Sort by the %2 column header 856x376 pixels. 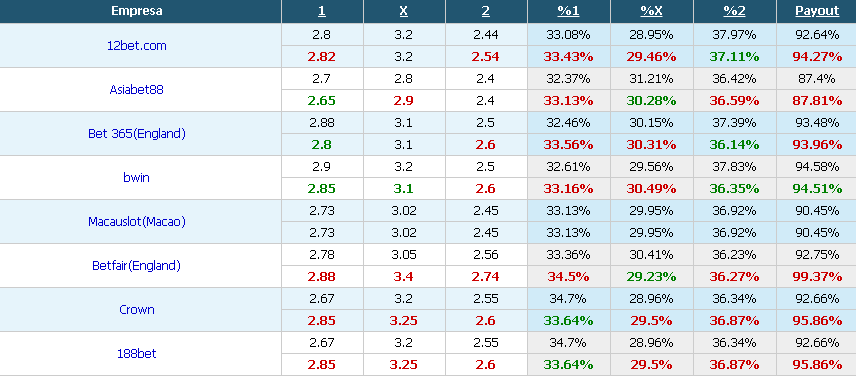pos(734,11)
